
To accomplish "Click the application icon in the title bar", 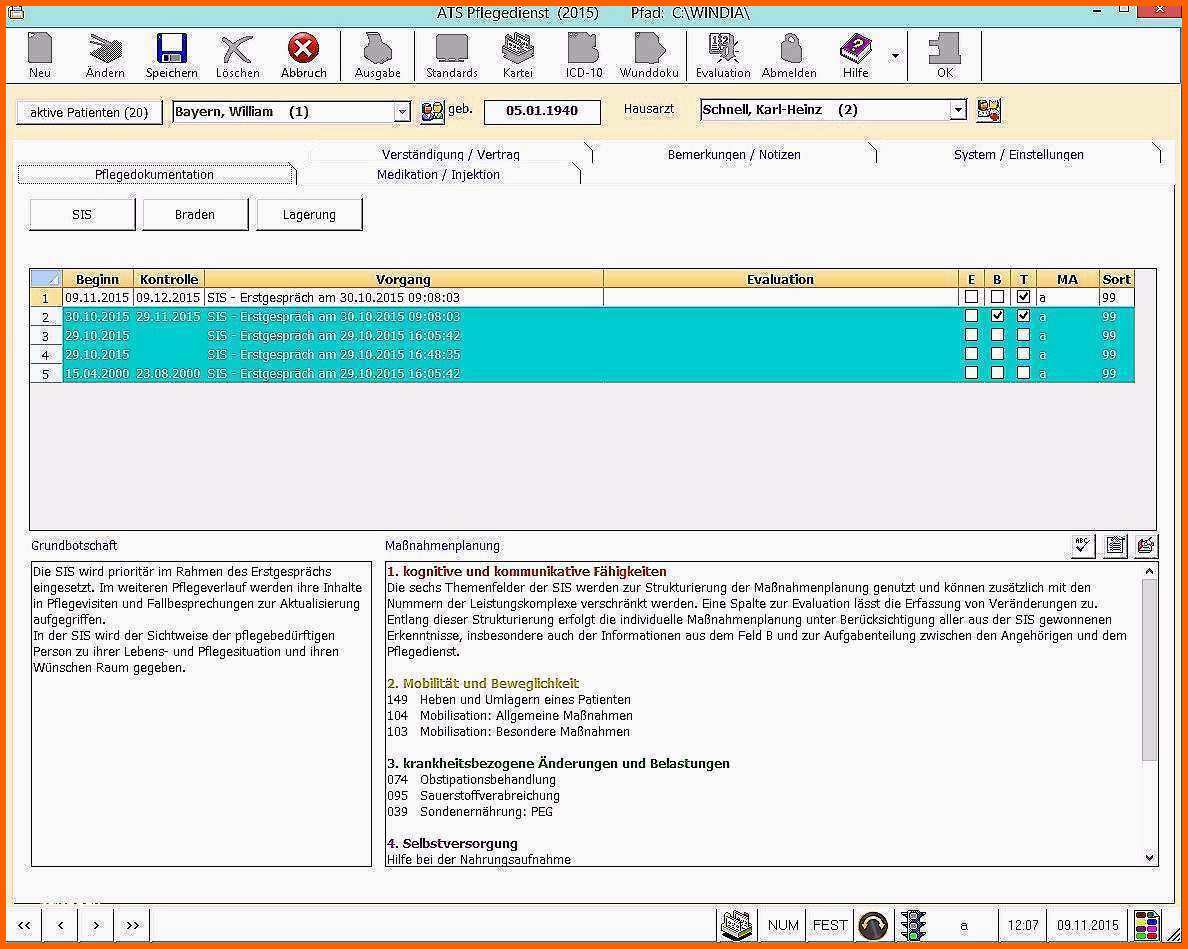I will (x=15, y=13).
